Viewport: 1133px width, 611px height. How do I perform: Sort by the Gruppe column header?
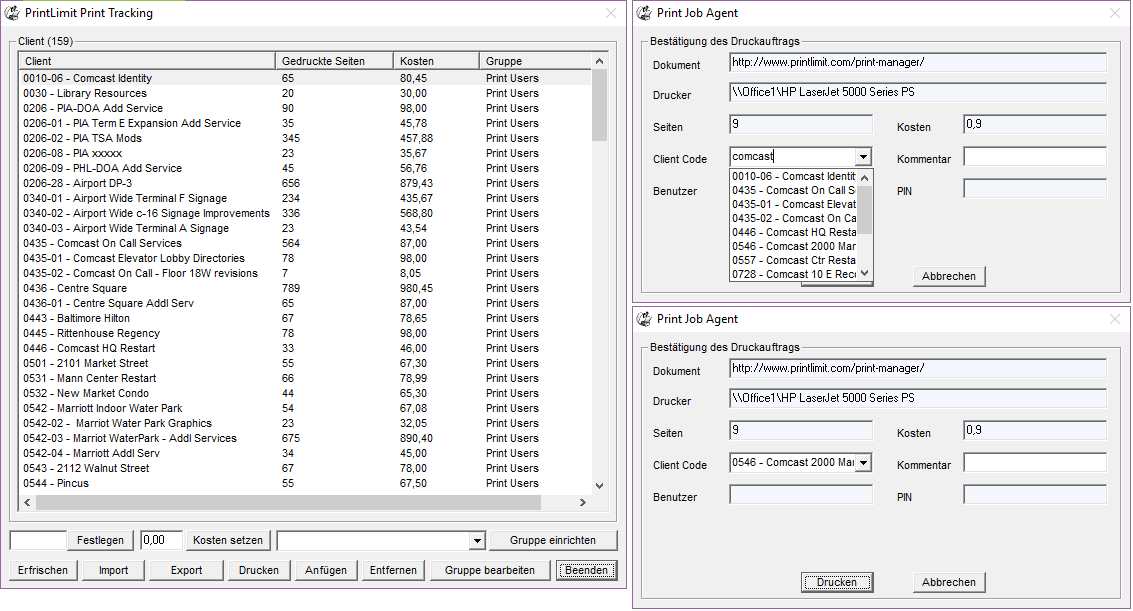tap(535, 61)
